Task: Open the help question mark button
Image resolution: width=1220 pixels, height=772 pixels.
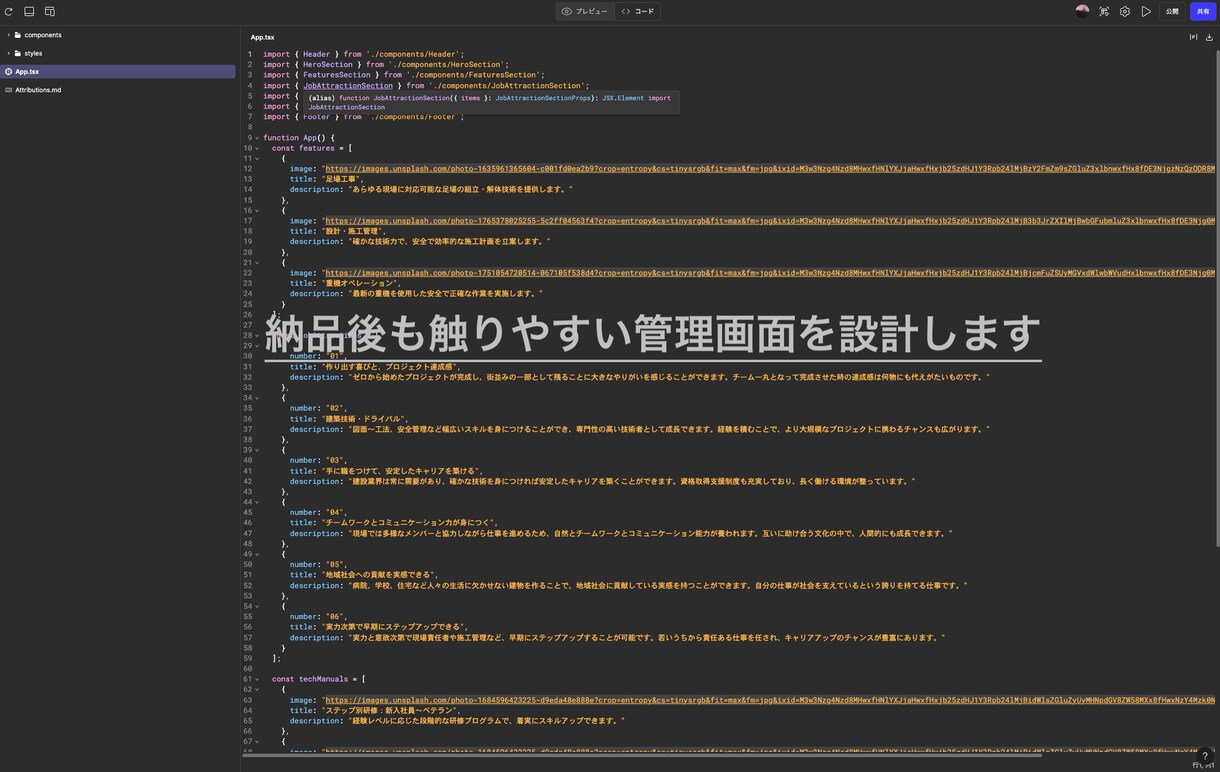Action: click(x=1205, y=756)
